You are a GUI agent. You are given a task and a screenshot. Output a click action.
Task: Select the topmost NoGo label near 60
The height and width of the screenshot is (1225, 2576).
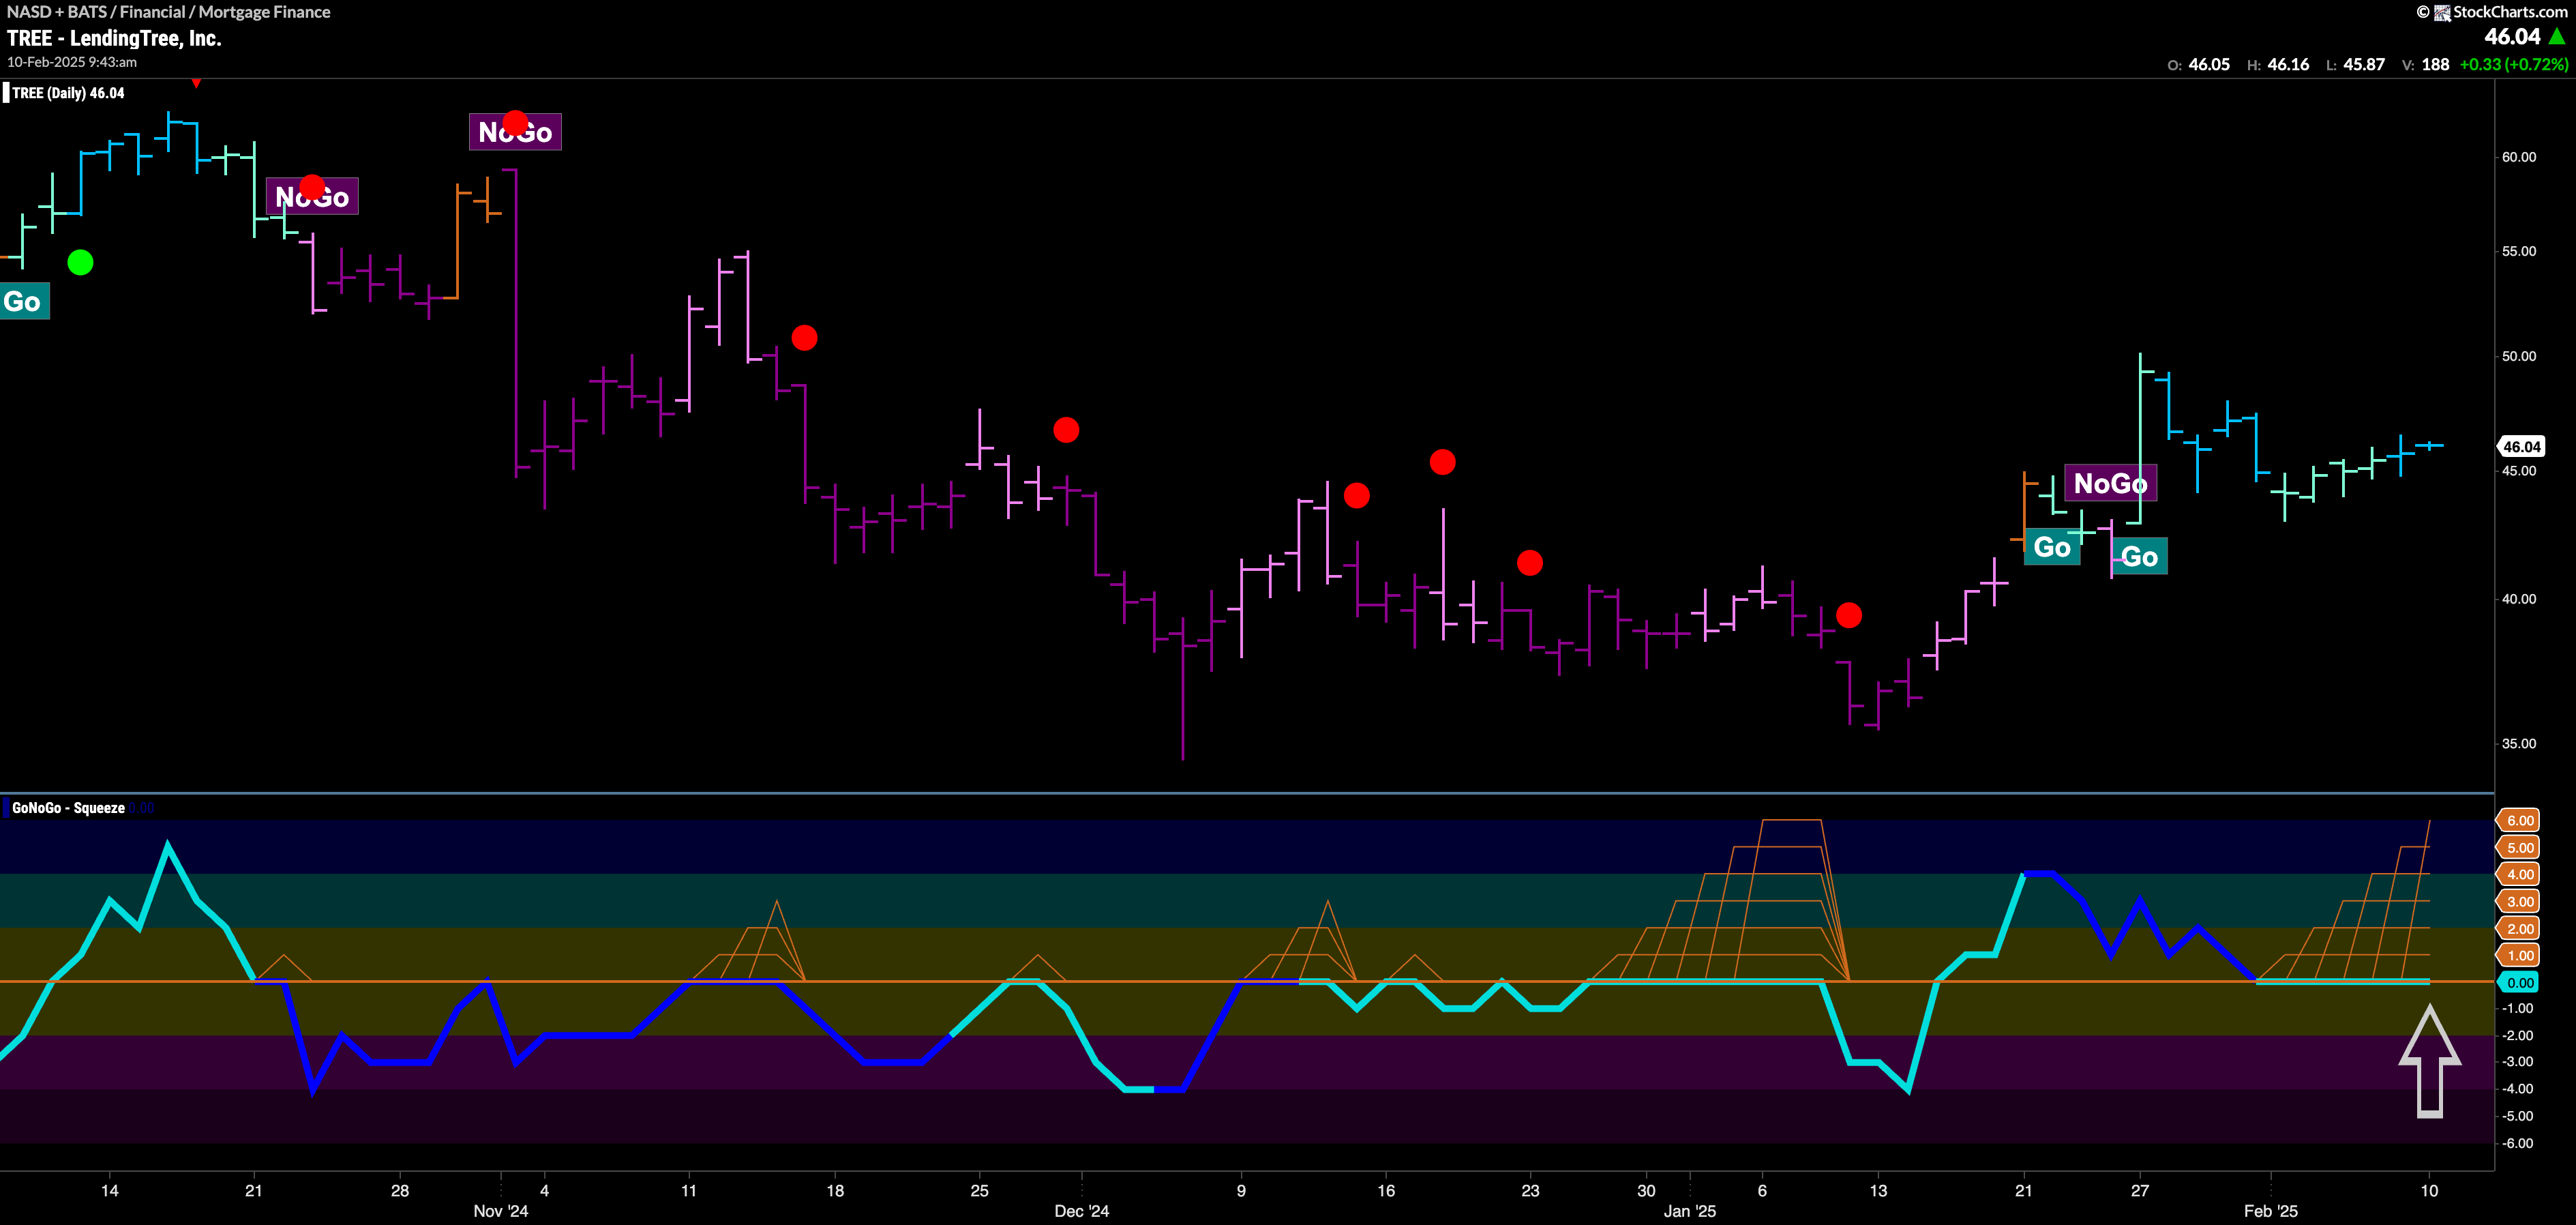[515, 132]
